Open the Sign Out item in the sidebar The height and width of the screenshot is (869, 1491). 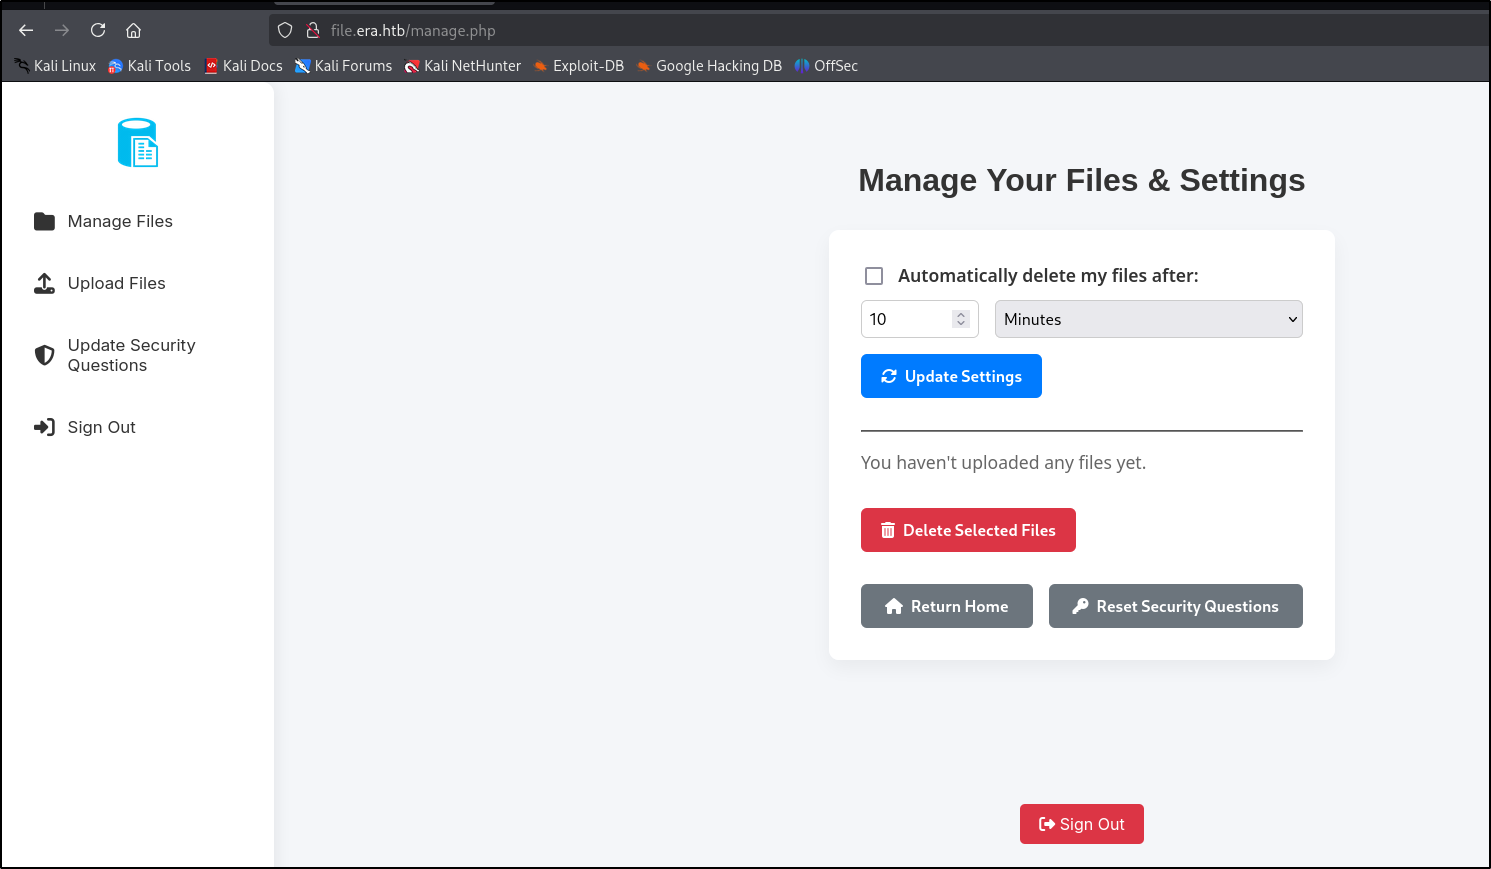pyautogui.click(x=101, y=427)
